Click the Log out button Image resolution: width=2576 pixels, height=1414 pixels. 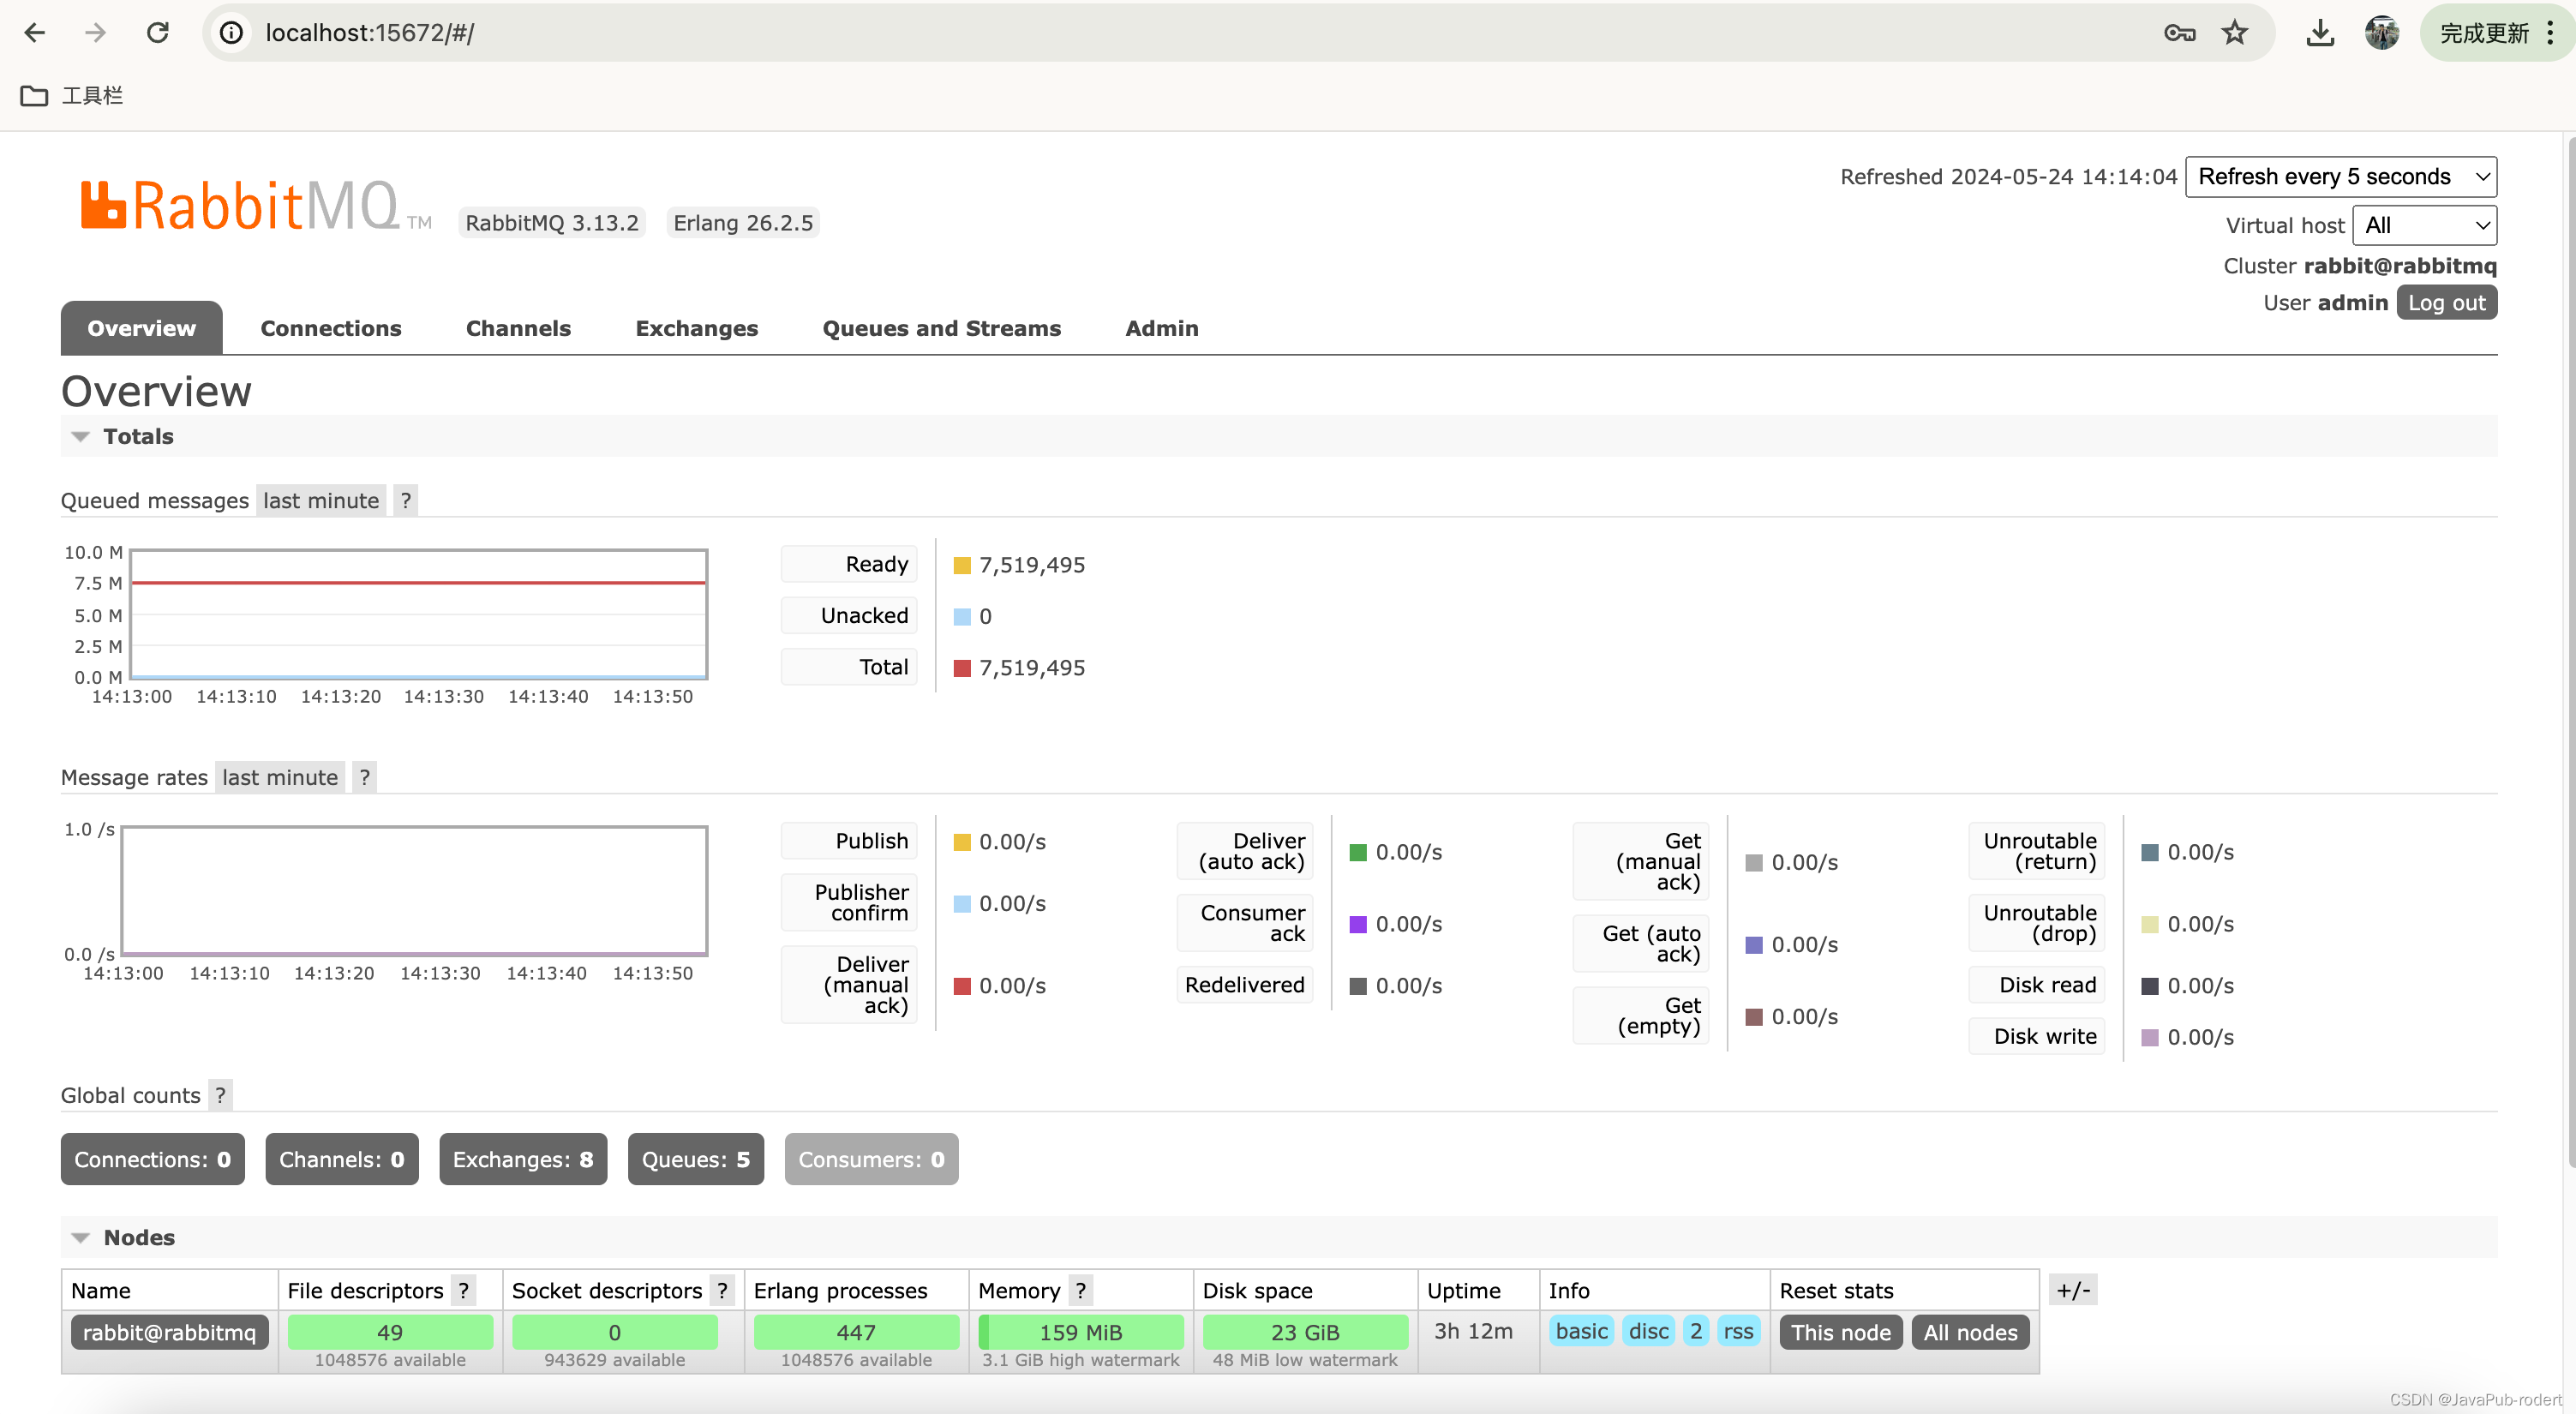(2446, 303)
